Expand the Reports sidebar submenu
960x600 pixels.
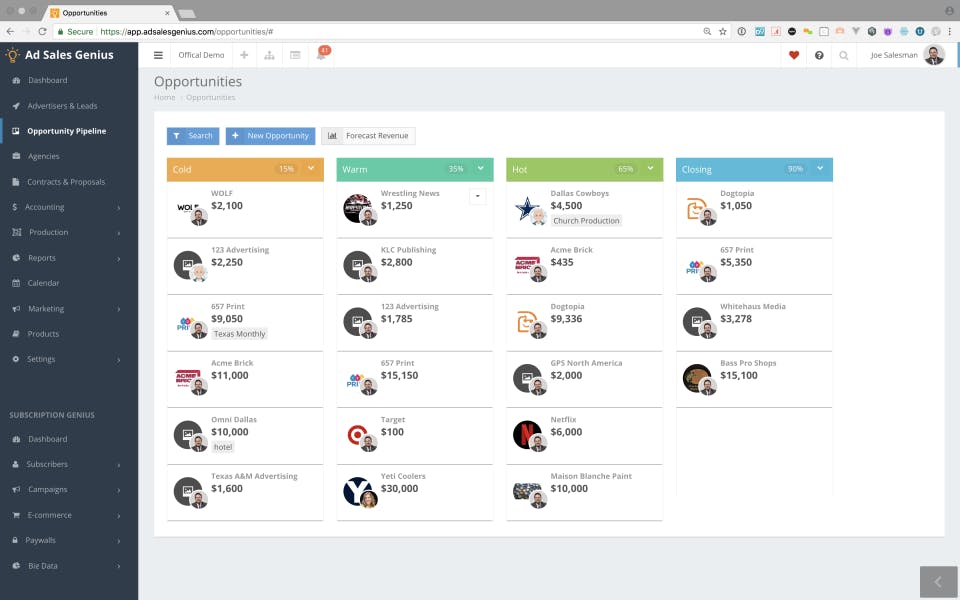point(67,258)
